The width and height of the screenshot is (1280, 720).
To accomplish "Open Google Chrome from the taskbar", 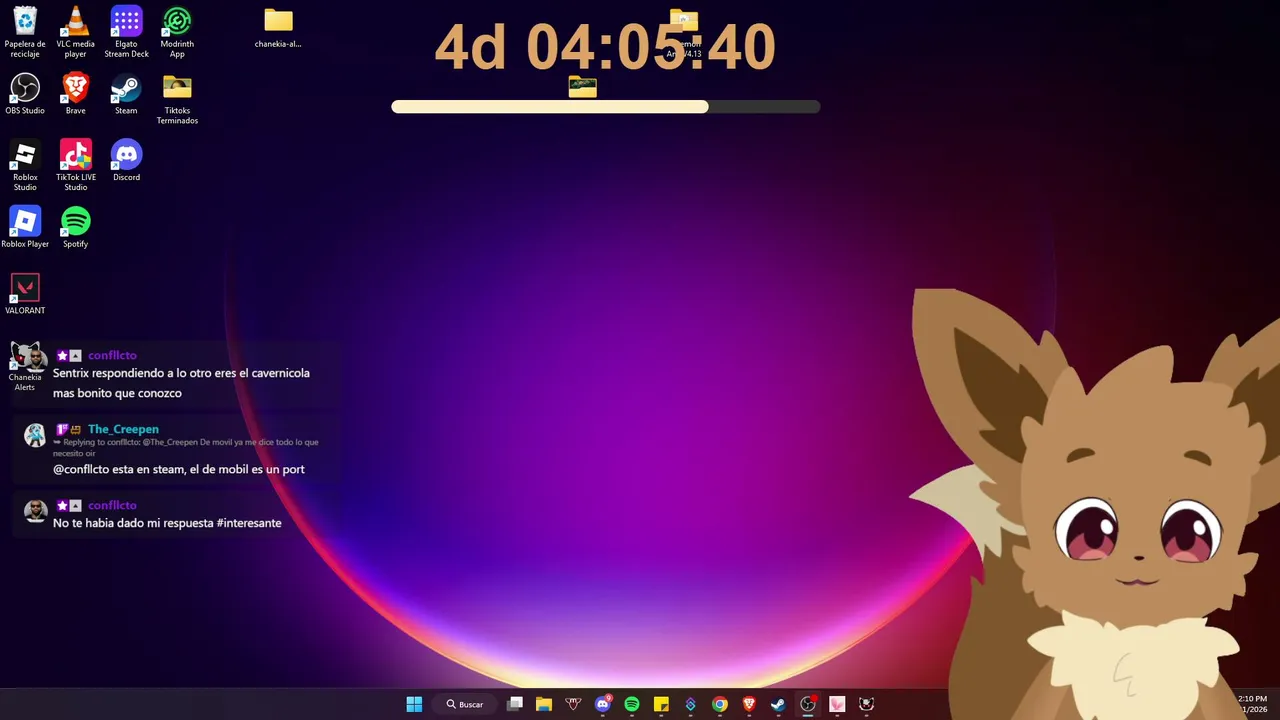I will pos(719,704).
